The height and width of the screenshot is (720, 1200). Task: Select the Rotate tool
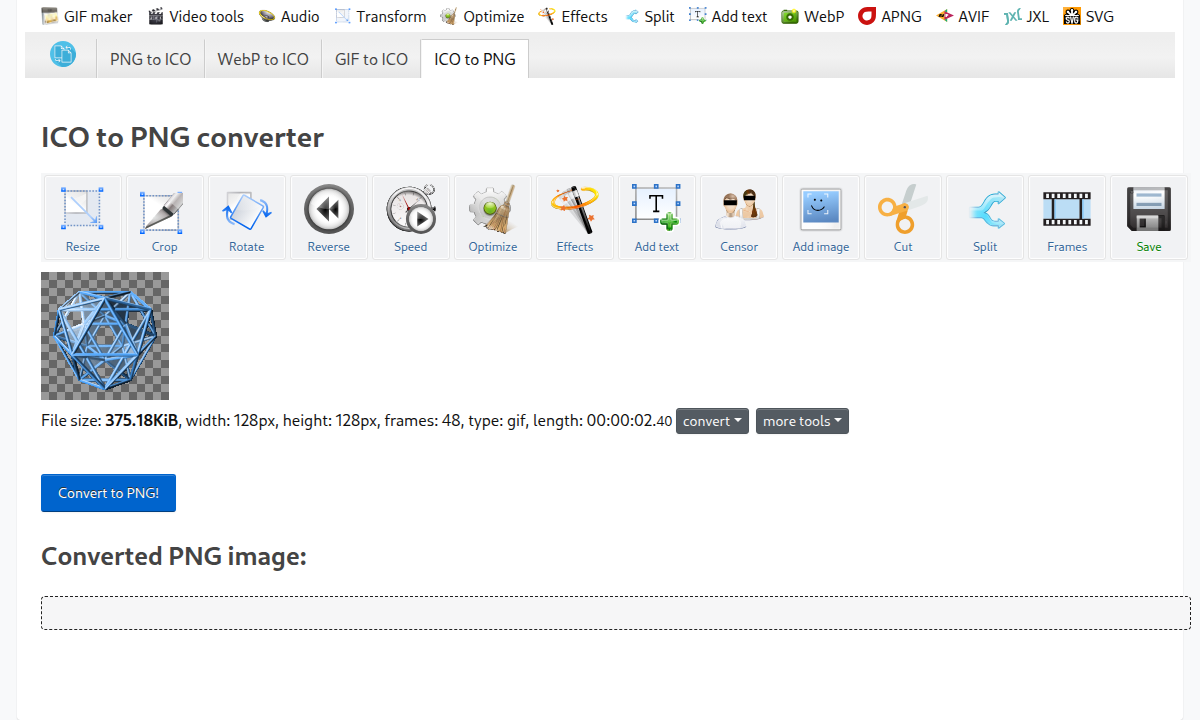pyautogui.click(x=247, y=218)
